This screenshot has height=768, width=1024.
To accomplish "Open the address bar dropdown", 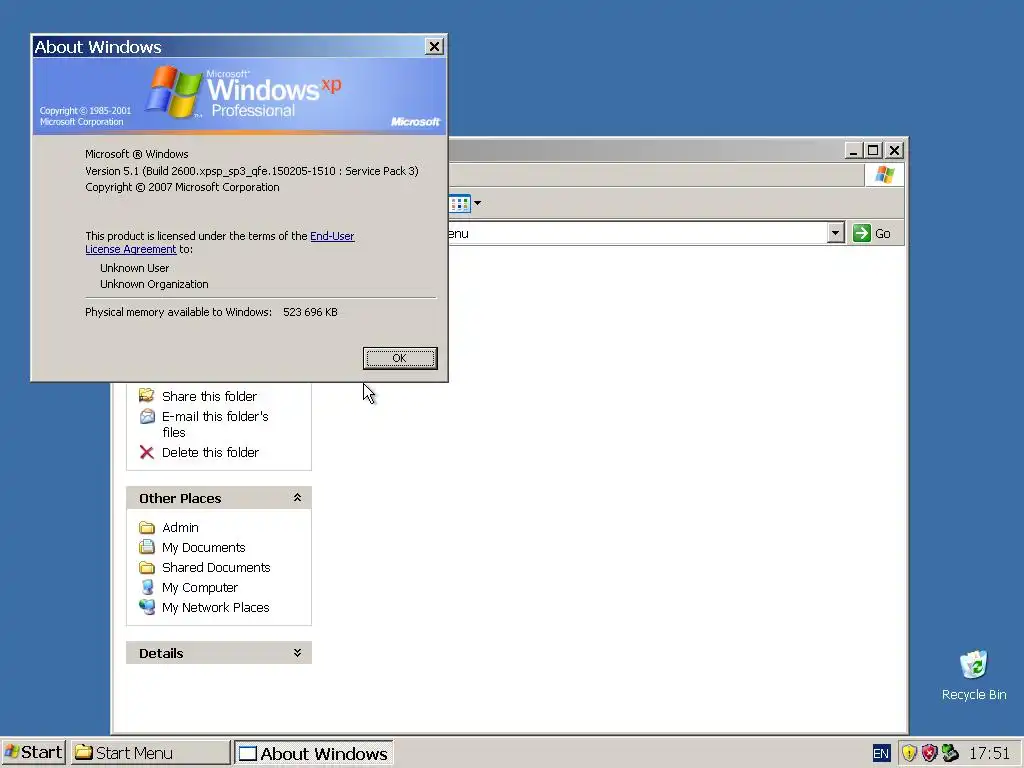I will [x=835, y=233].
